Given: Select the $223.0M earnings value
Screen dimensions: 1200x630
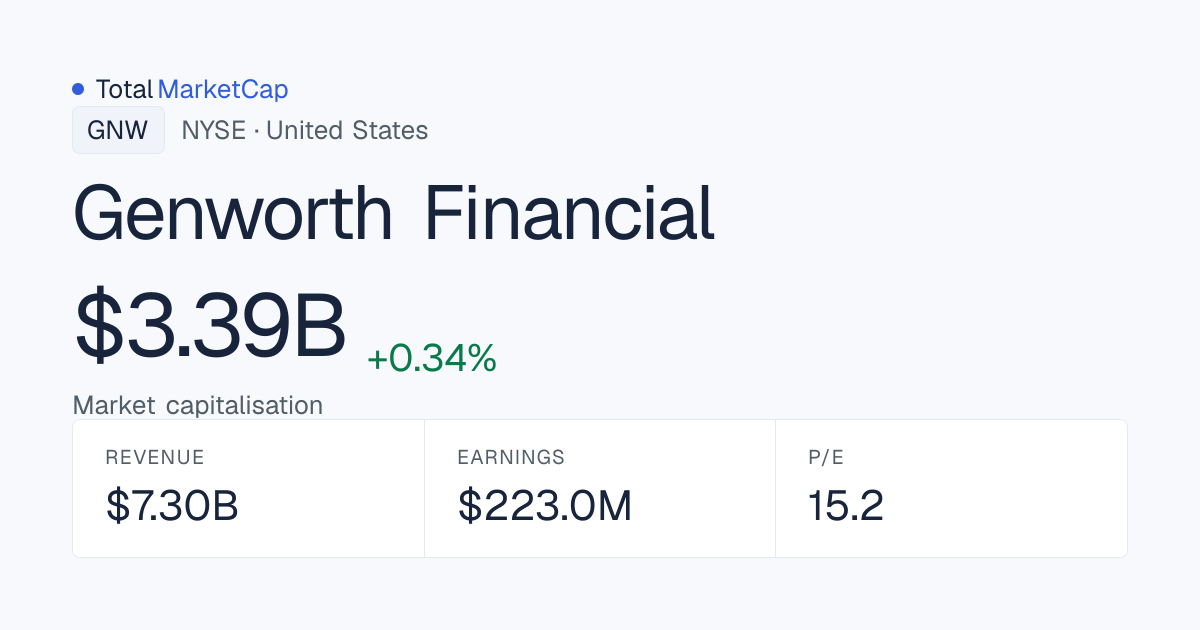Looking at the screenshot, I should pos(545,506).
